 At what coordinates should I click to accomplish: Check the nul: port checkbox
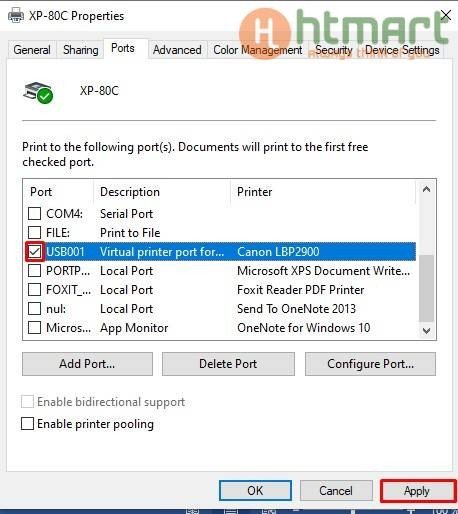[x=34, y=309]
